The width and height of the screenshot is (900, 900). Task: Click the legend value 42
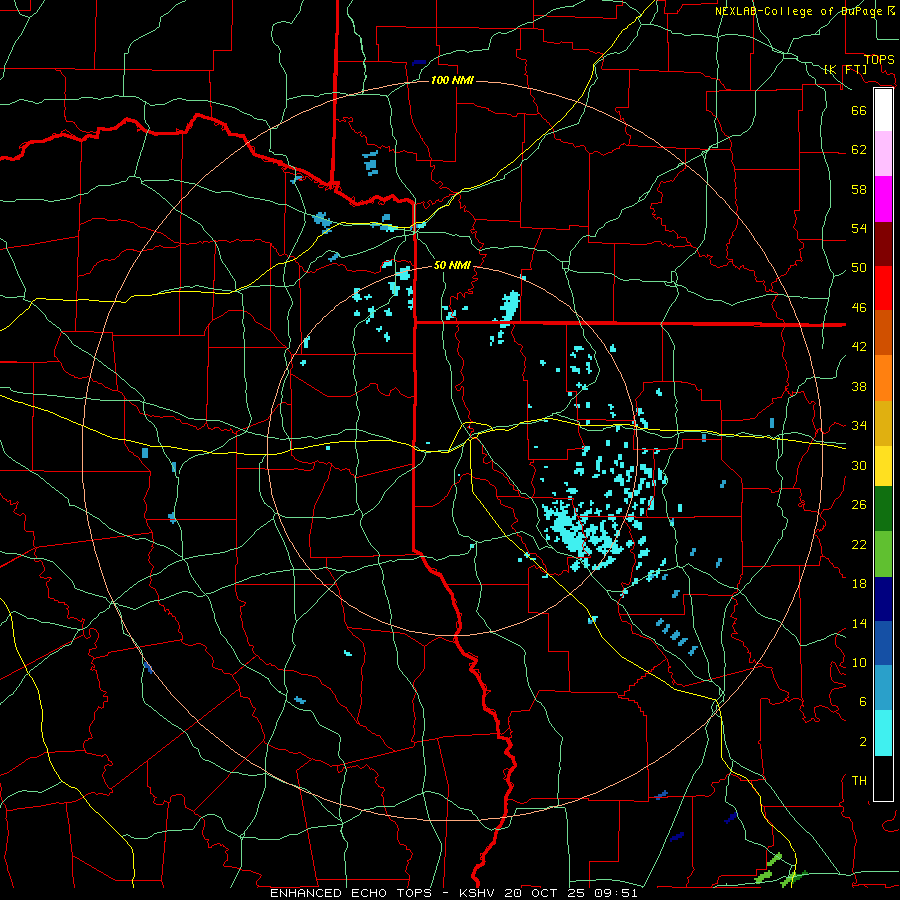(x=859, y=347)
